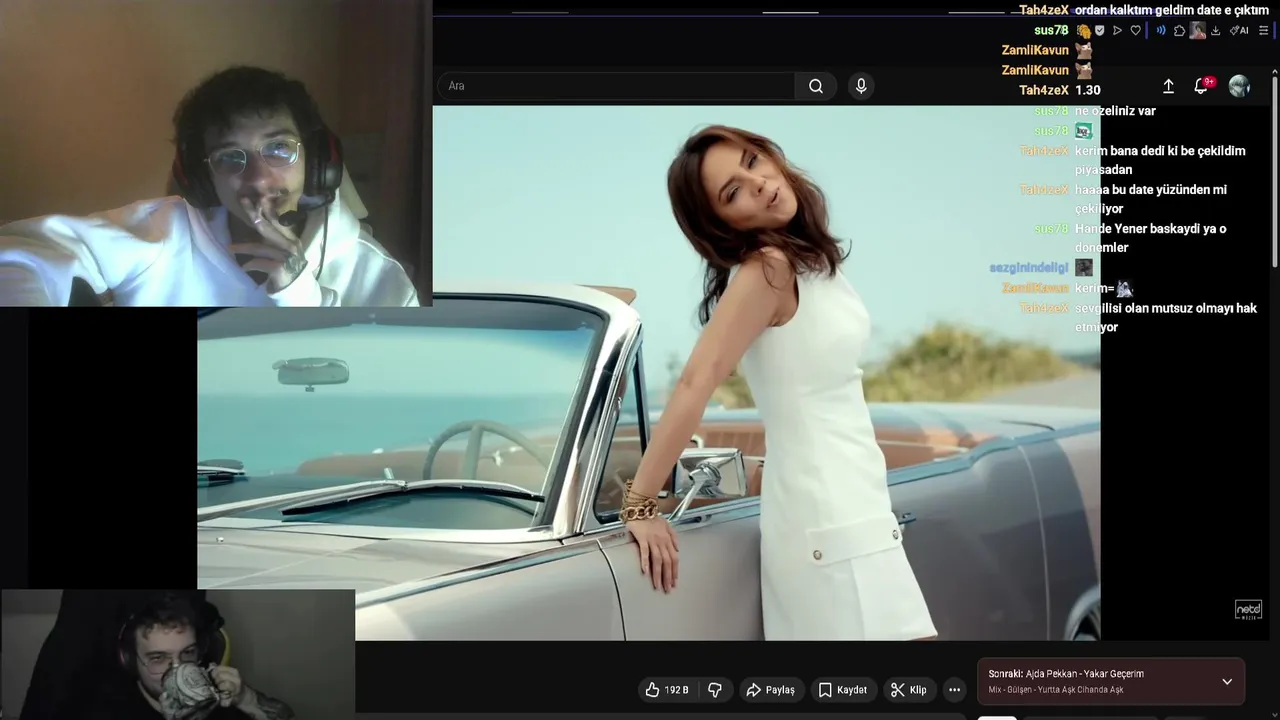
Task: Save video with Kaydet button
Action: pos(842,690)
